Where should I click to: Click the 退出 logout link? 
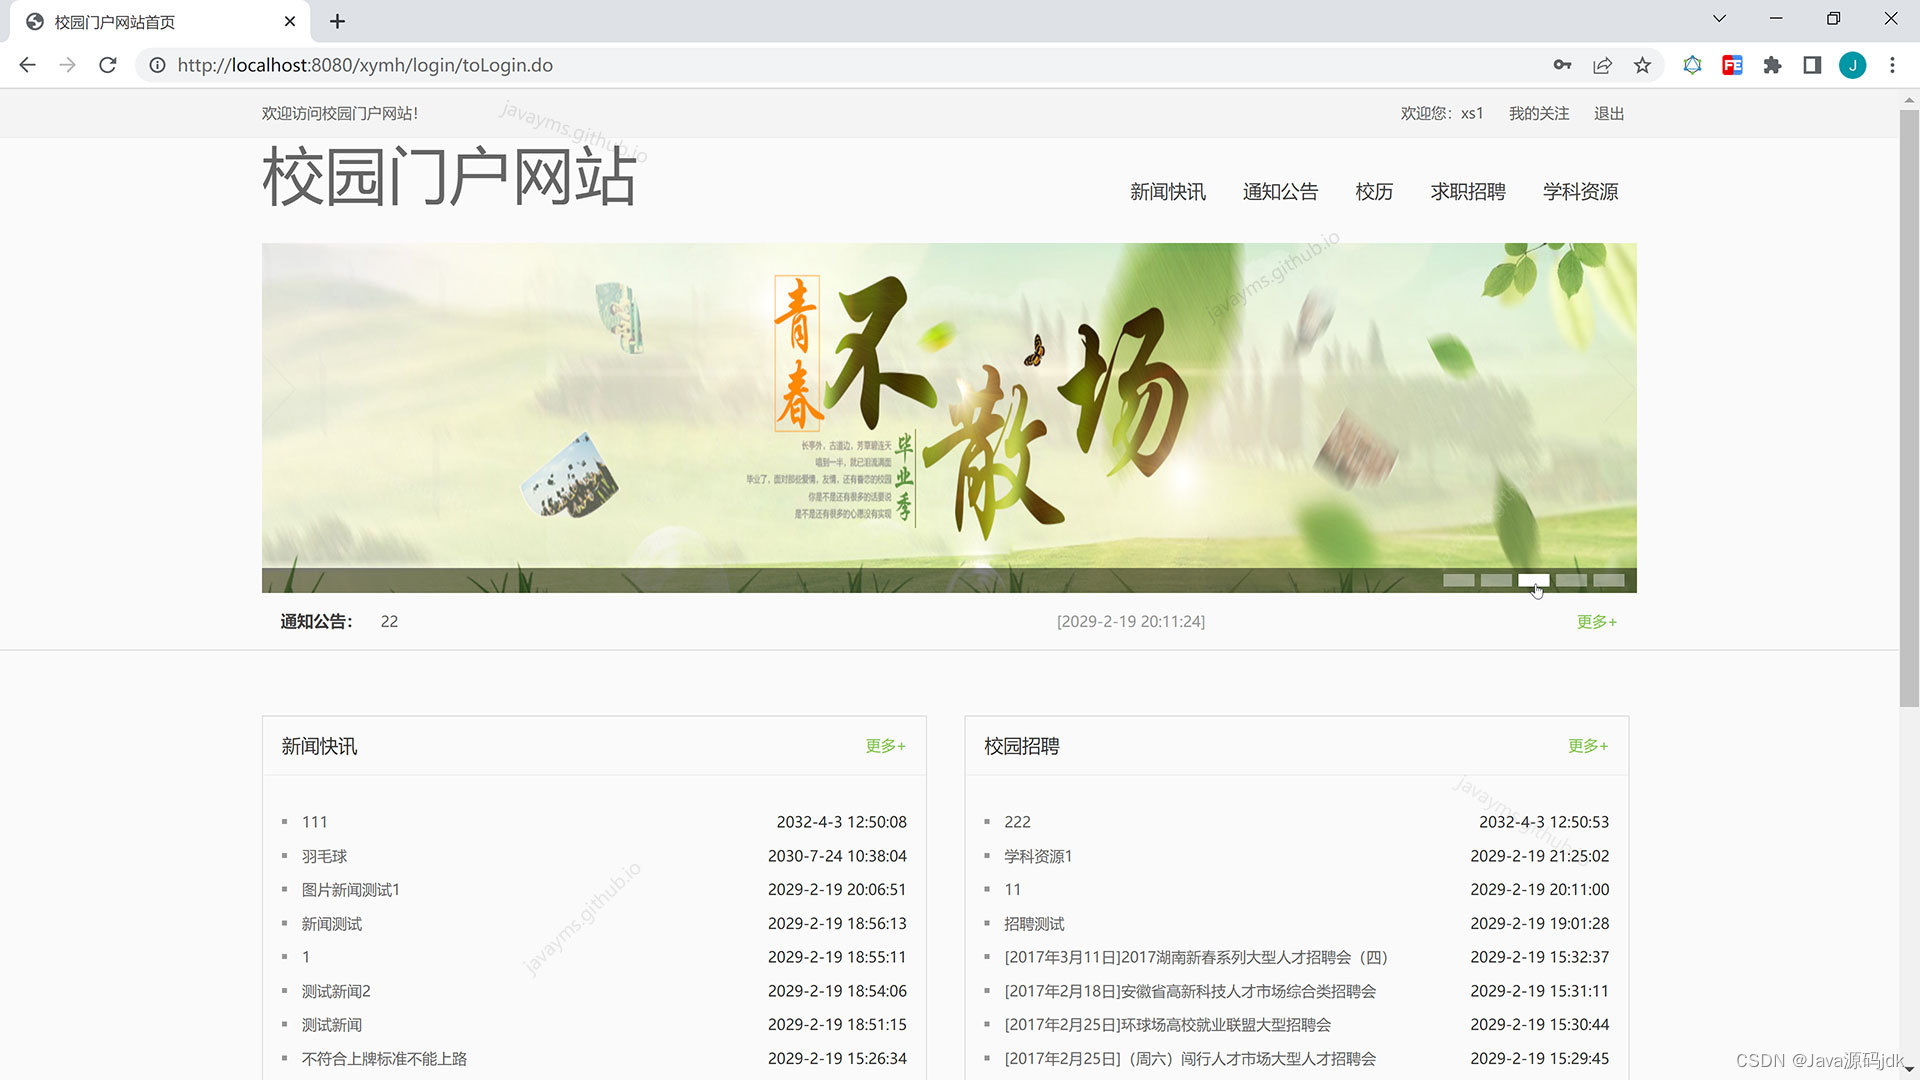[x=1608, y=114]
